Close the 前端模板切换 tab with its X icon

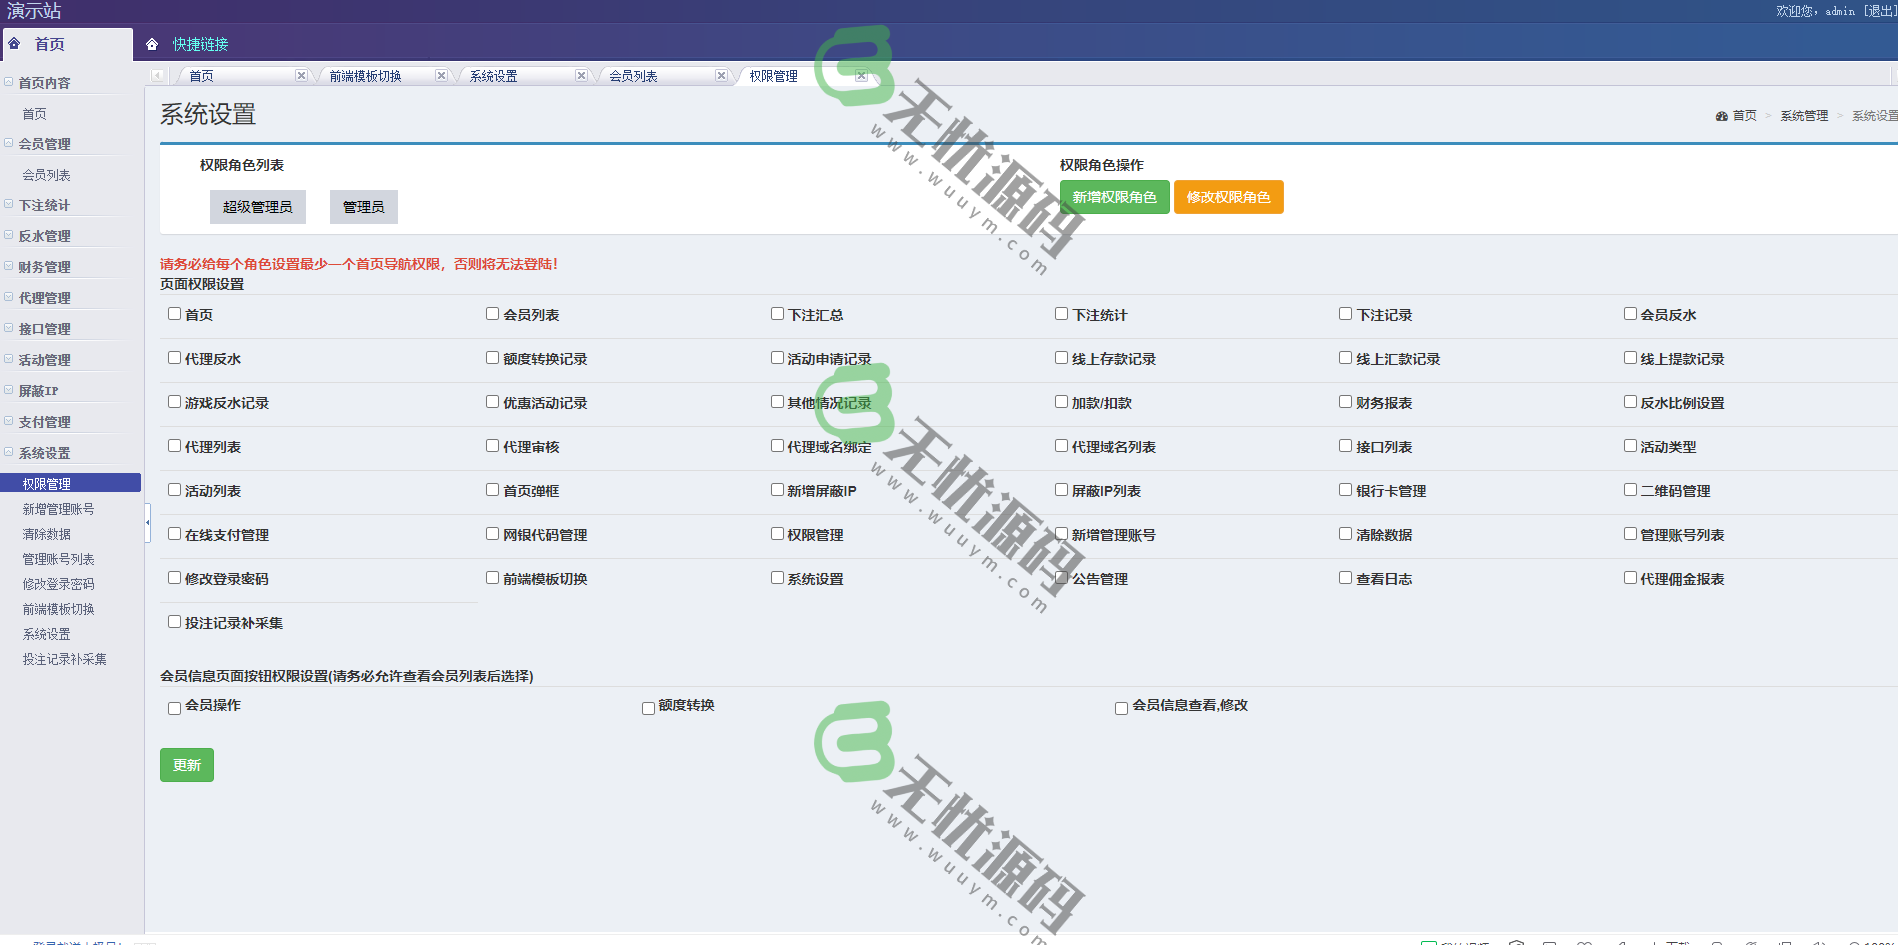click(x=441, y=75)
